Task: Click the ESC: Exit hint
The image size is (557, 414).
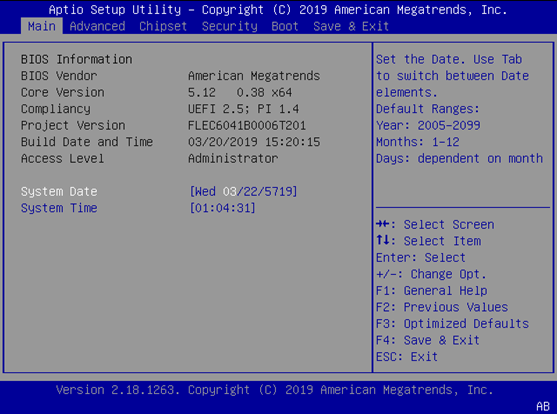Action: (x=407, y=356)
